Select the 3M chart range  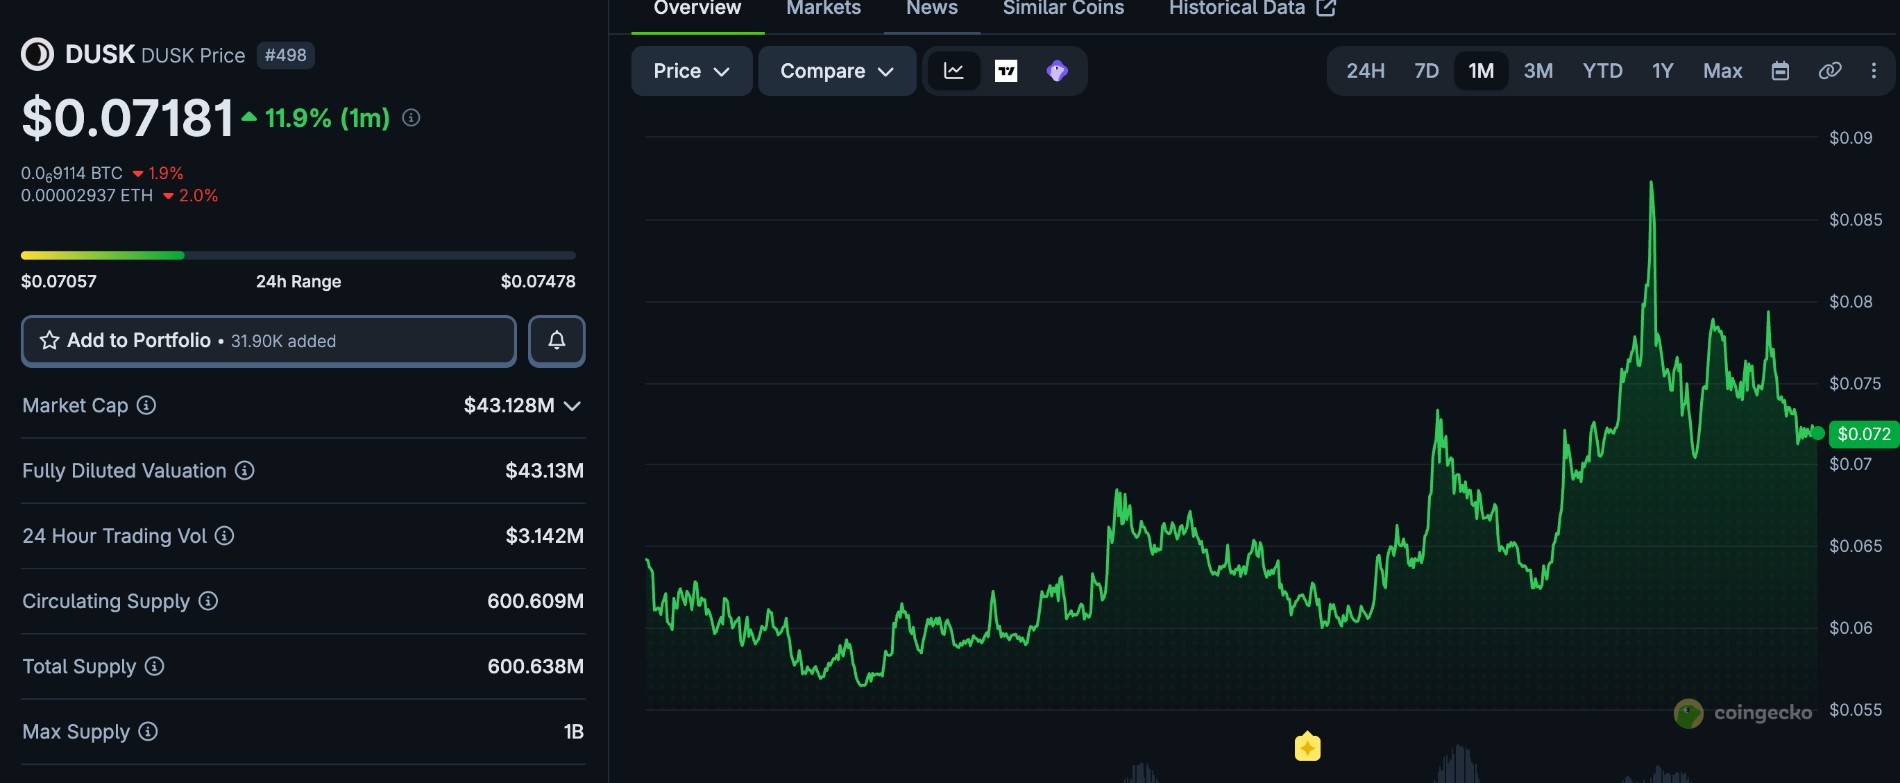[x=1538, y=71]
